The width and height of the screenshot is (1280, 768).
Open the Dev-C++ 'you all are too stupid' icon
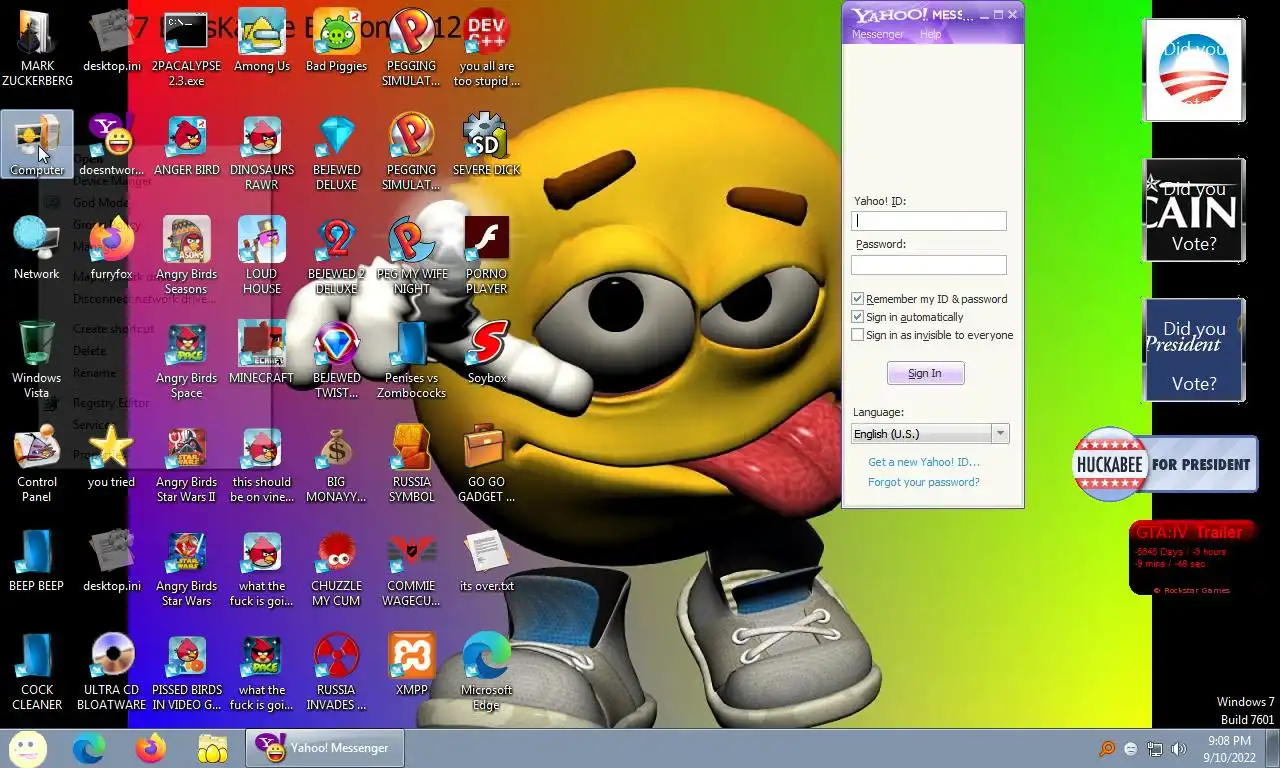(x=487, y=48)
